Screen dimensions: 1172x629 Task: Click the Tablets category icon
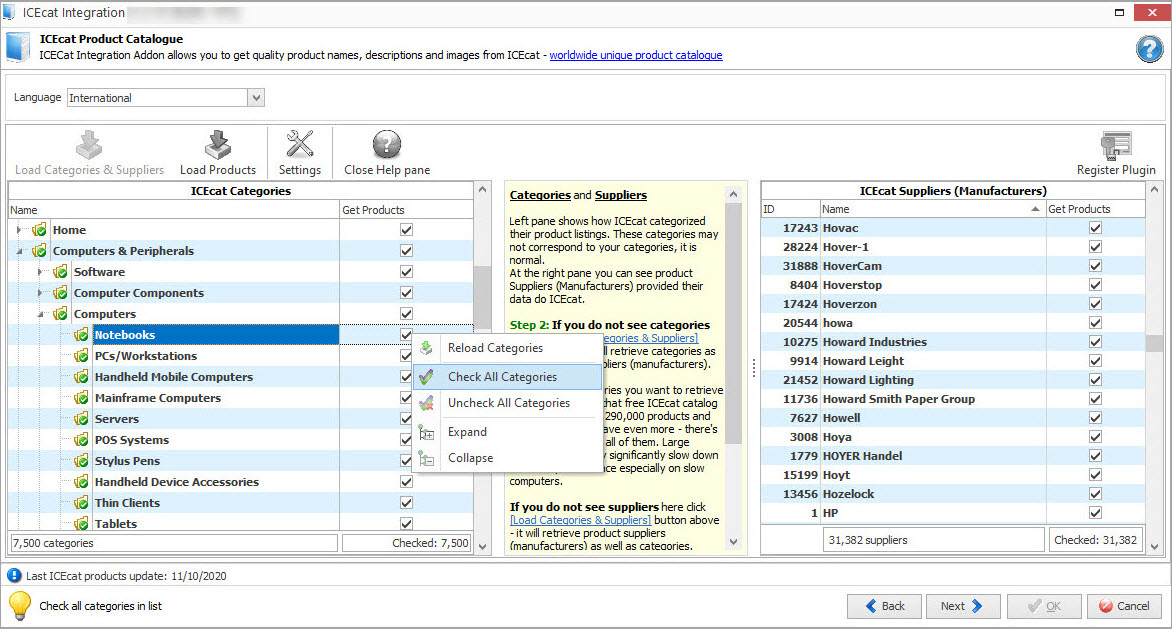[x=81, y=523]
